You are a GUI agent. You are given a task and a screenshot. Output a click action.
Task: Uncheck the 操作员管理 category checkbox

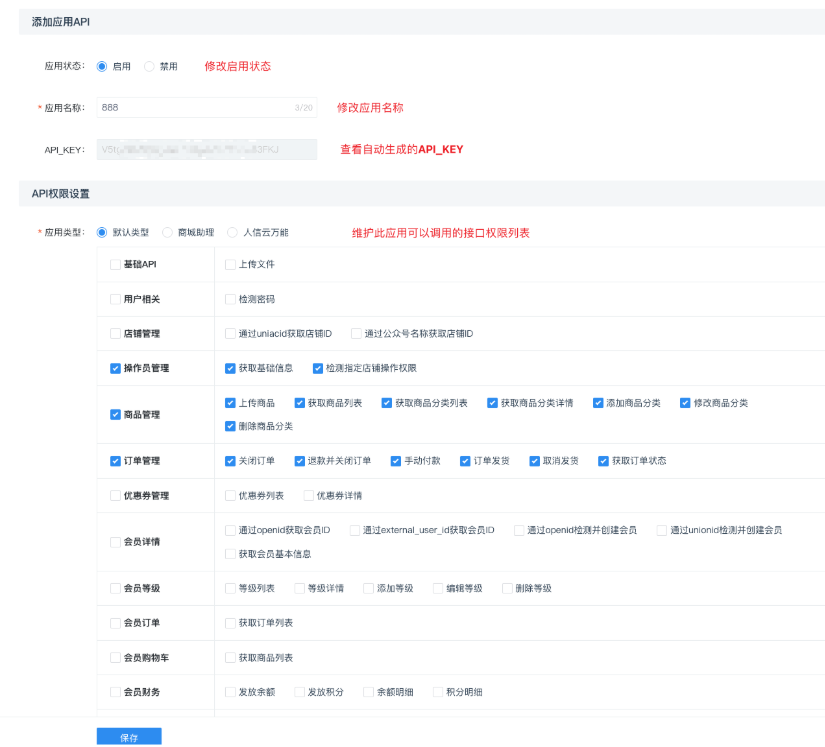(x=115, y=369)
